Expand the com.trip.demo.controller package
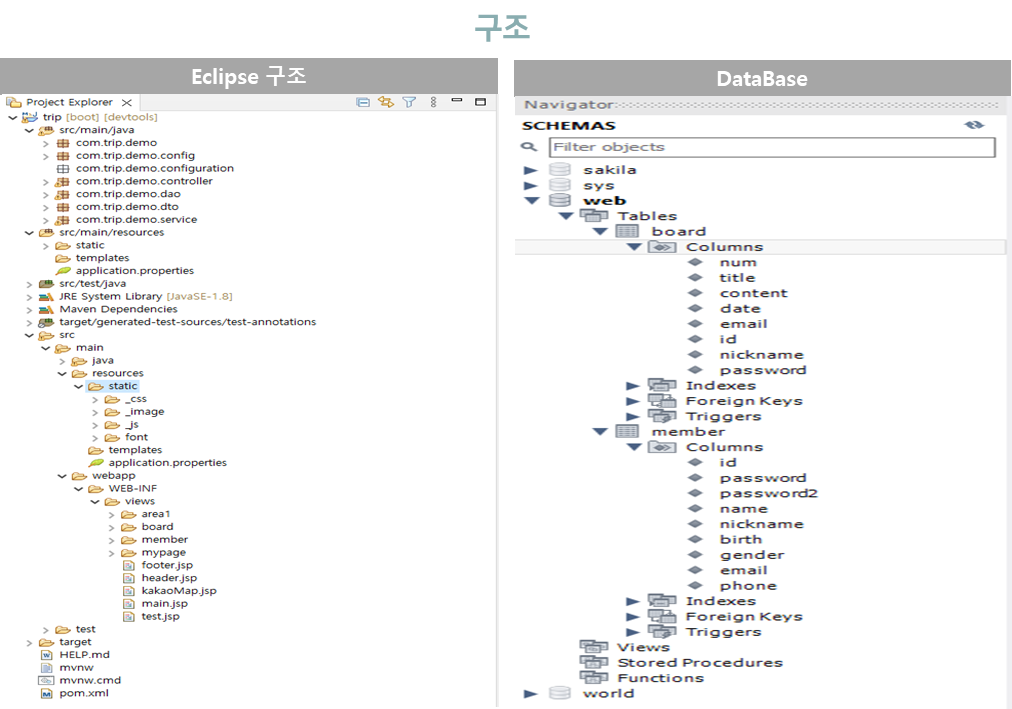 pyautogui.click(x=46, y=182)
